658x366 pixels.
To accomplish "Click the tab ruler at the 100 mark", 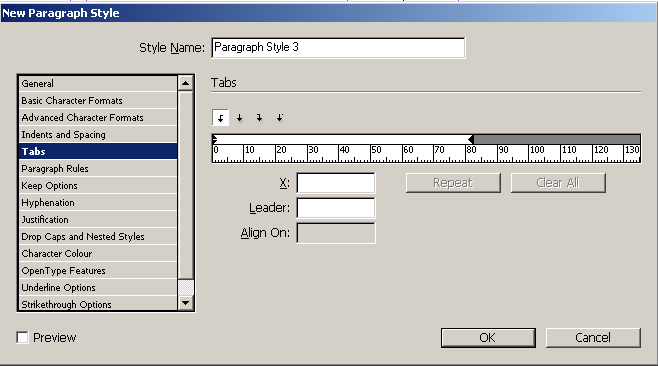I will point(529,154).
